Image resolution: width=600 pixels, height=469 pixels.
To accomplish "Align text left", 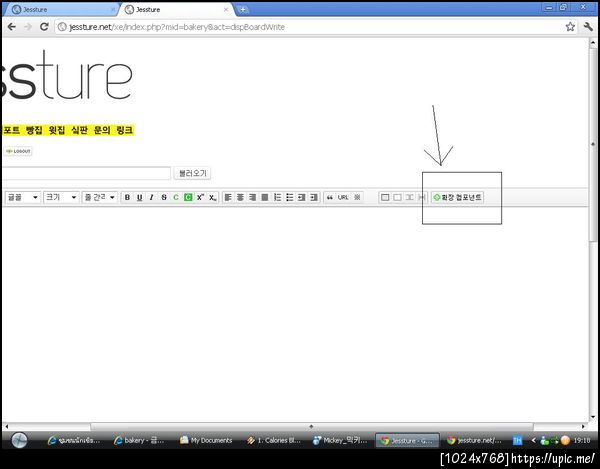I will 228,197.
